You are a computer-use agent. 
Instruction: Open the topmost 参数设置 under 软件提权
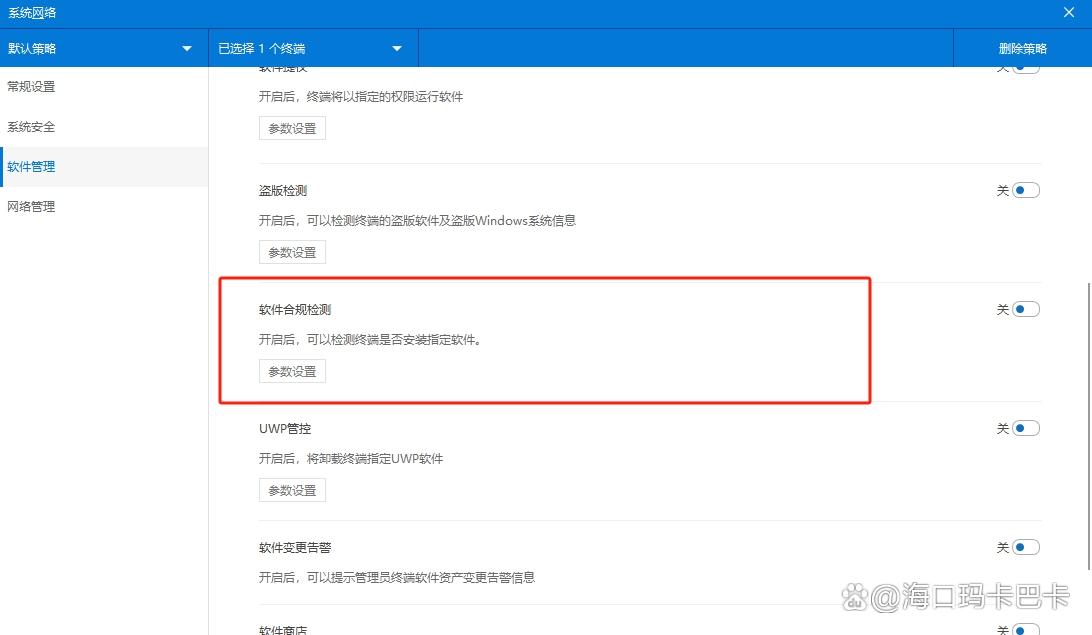coord(291,128)
